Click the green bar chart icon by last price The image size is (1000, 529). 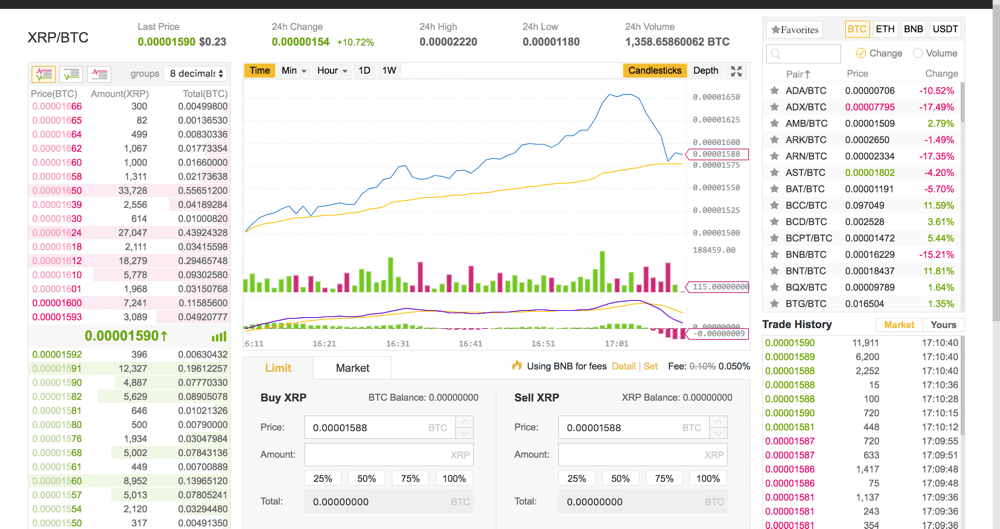[x=219, y=336]
